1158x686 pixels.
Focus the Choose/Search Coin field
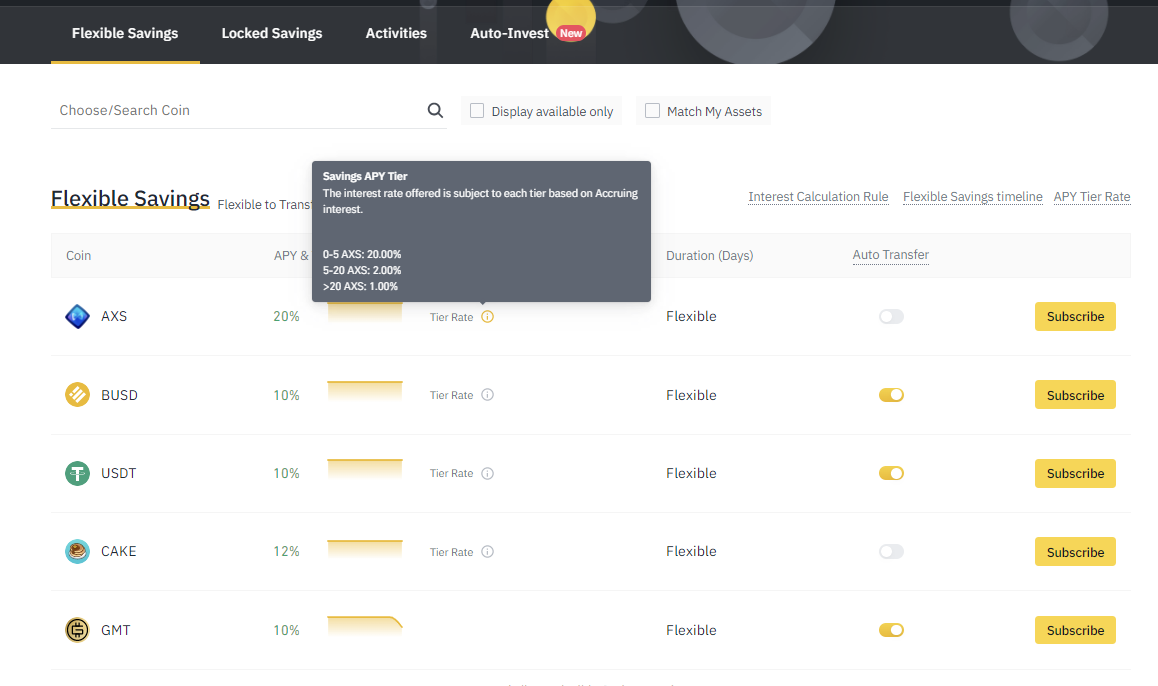238,111
